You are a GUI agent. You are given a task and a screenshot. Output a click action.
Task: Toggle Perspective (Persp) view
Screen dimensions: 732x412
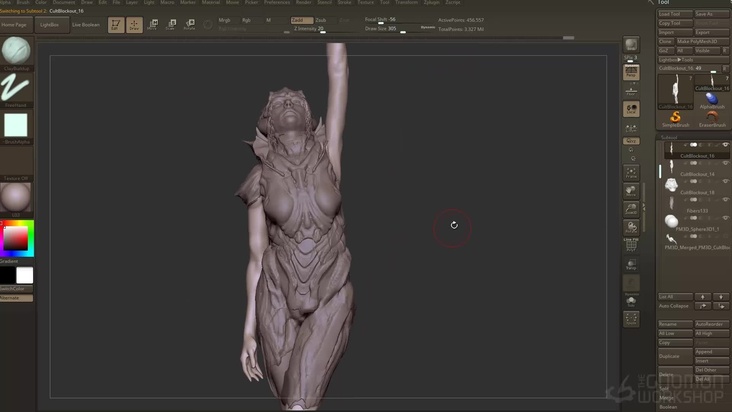tap(631, 72)
